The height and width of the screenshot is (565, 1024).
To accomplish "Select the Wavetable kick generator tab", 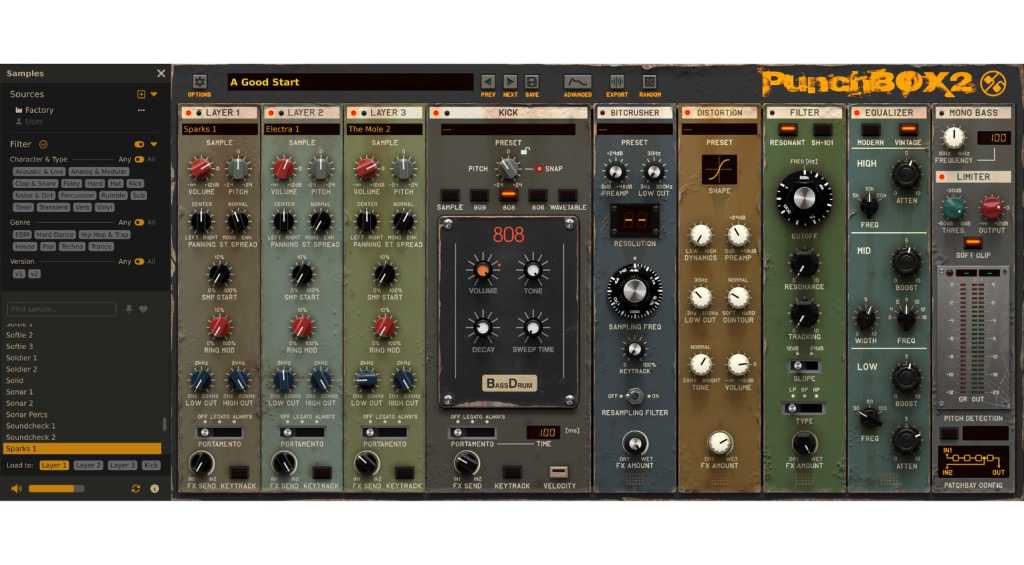I will tap(567, 195).
